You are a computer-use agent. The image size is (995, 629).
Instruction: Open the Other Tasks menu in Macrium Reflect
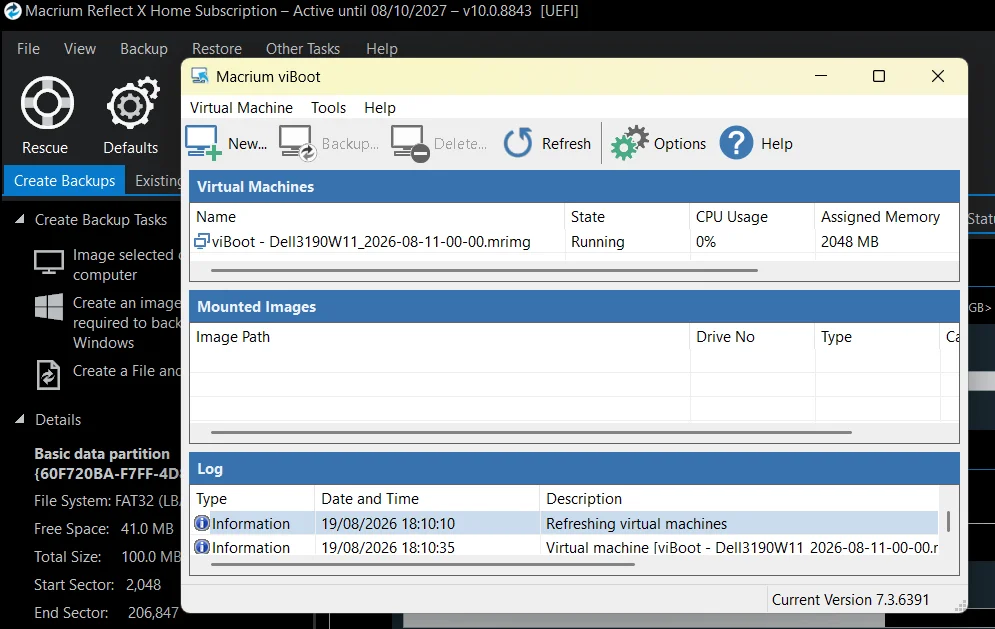pos(303,48)
